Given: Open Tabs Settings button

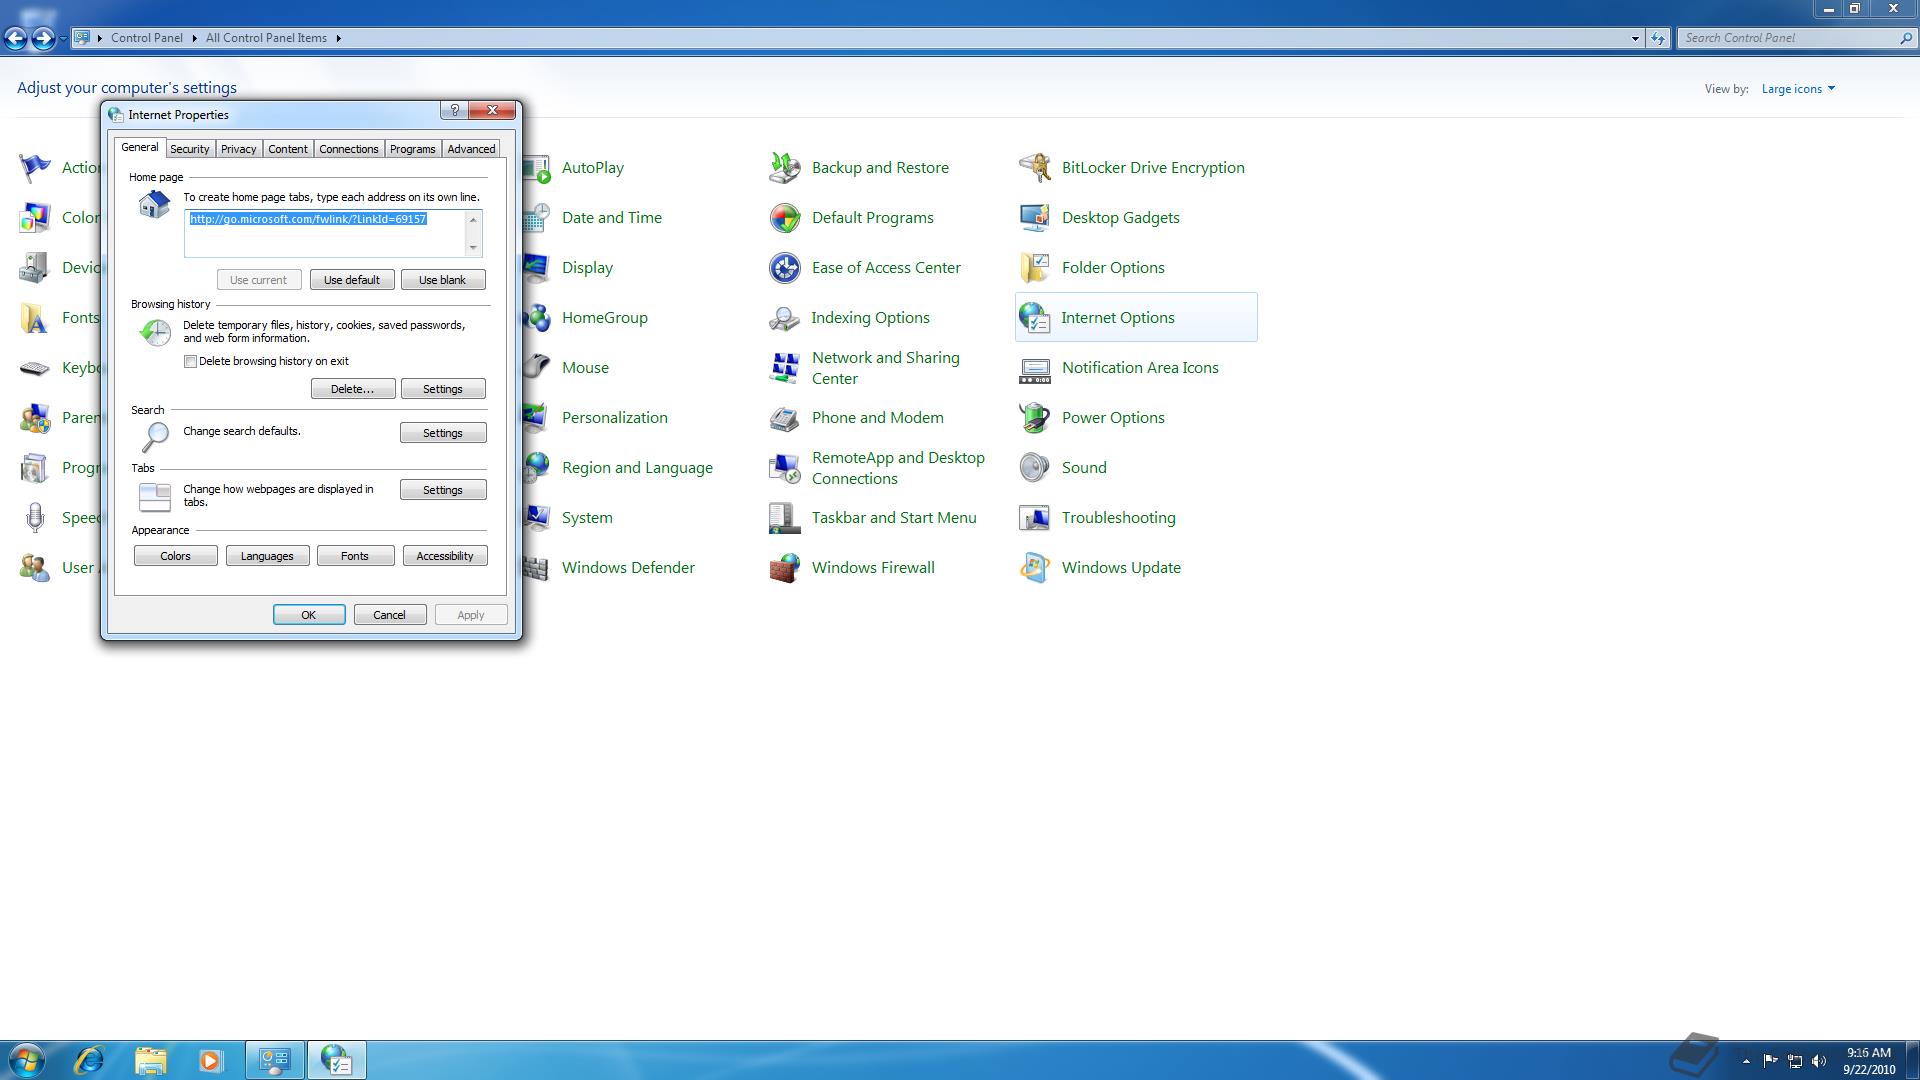Looking at the screenshot, I should click(x=443, y=490).
